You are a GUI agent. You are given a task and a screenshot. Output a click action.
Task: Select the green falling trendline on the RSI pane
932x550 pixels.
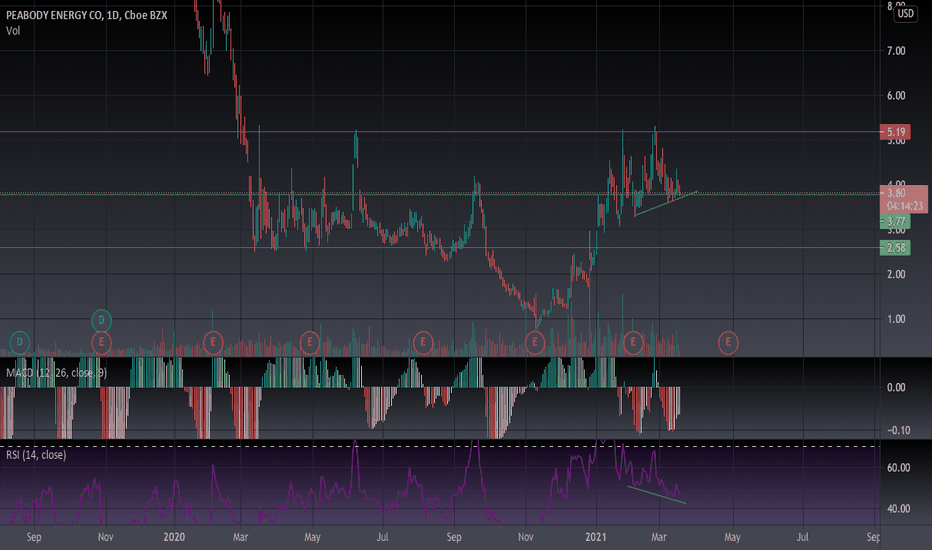(x=657, y=495)
